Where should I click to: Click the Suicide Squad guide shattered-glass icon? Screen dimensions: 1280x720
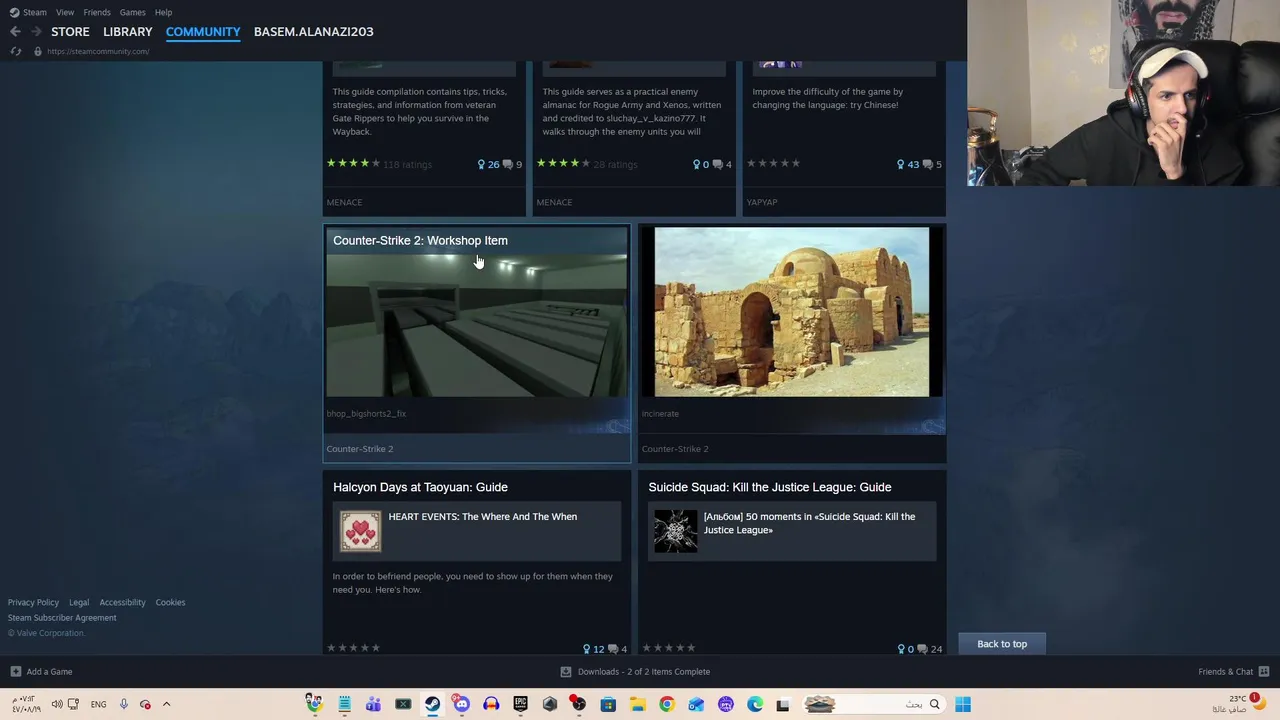[675, 531]
